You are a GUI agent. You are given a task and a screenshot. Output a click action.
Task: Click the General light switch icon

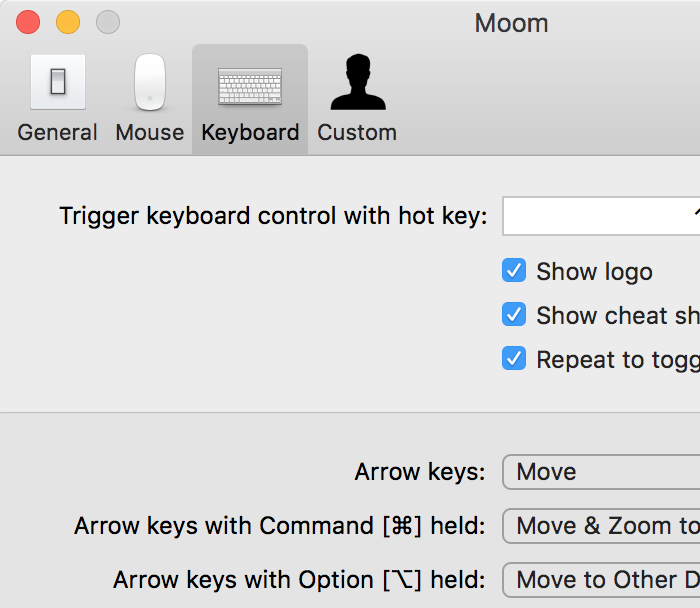point(58,82)
